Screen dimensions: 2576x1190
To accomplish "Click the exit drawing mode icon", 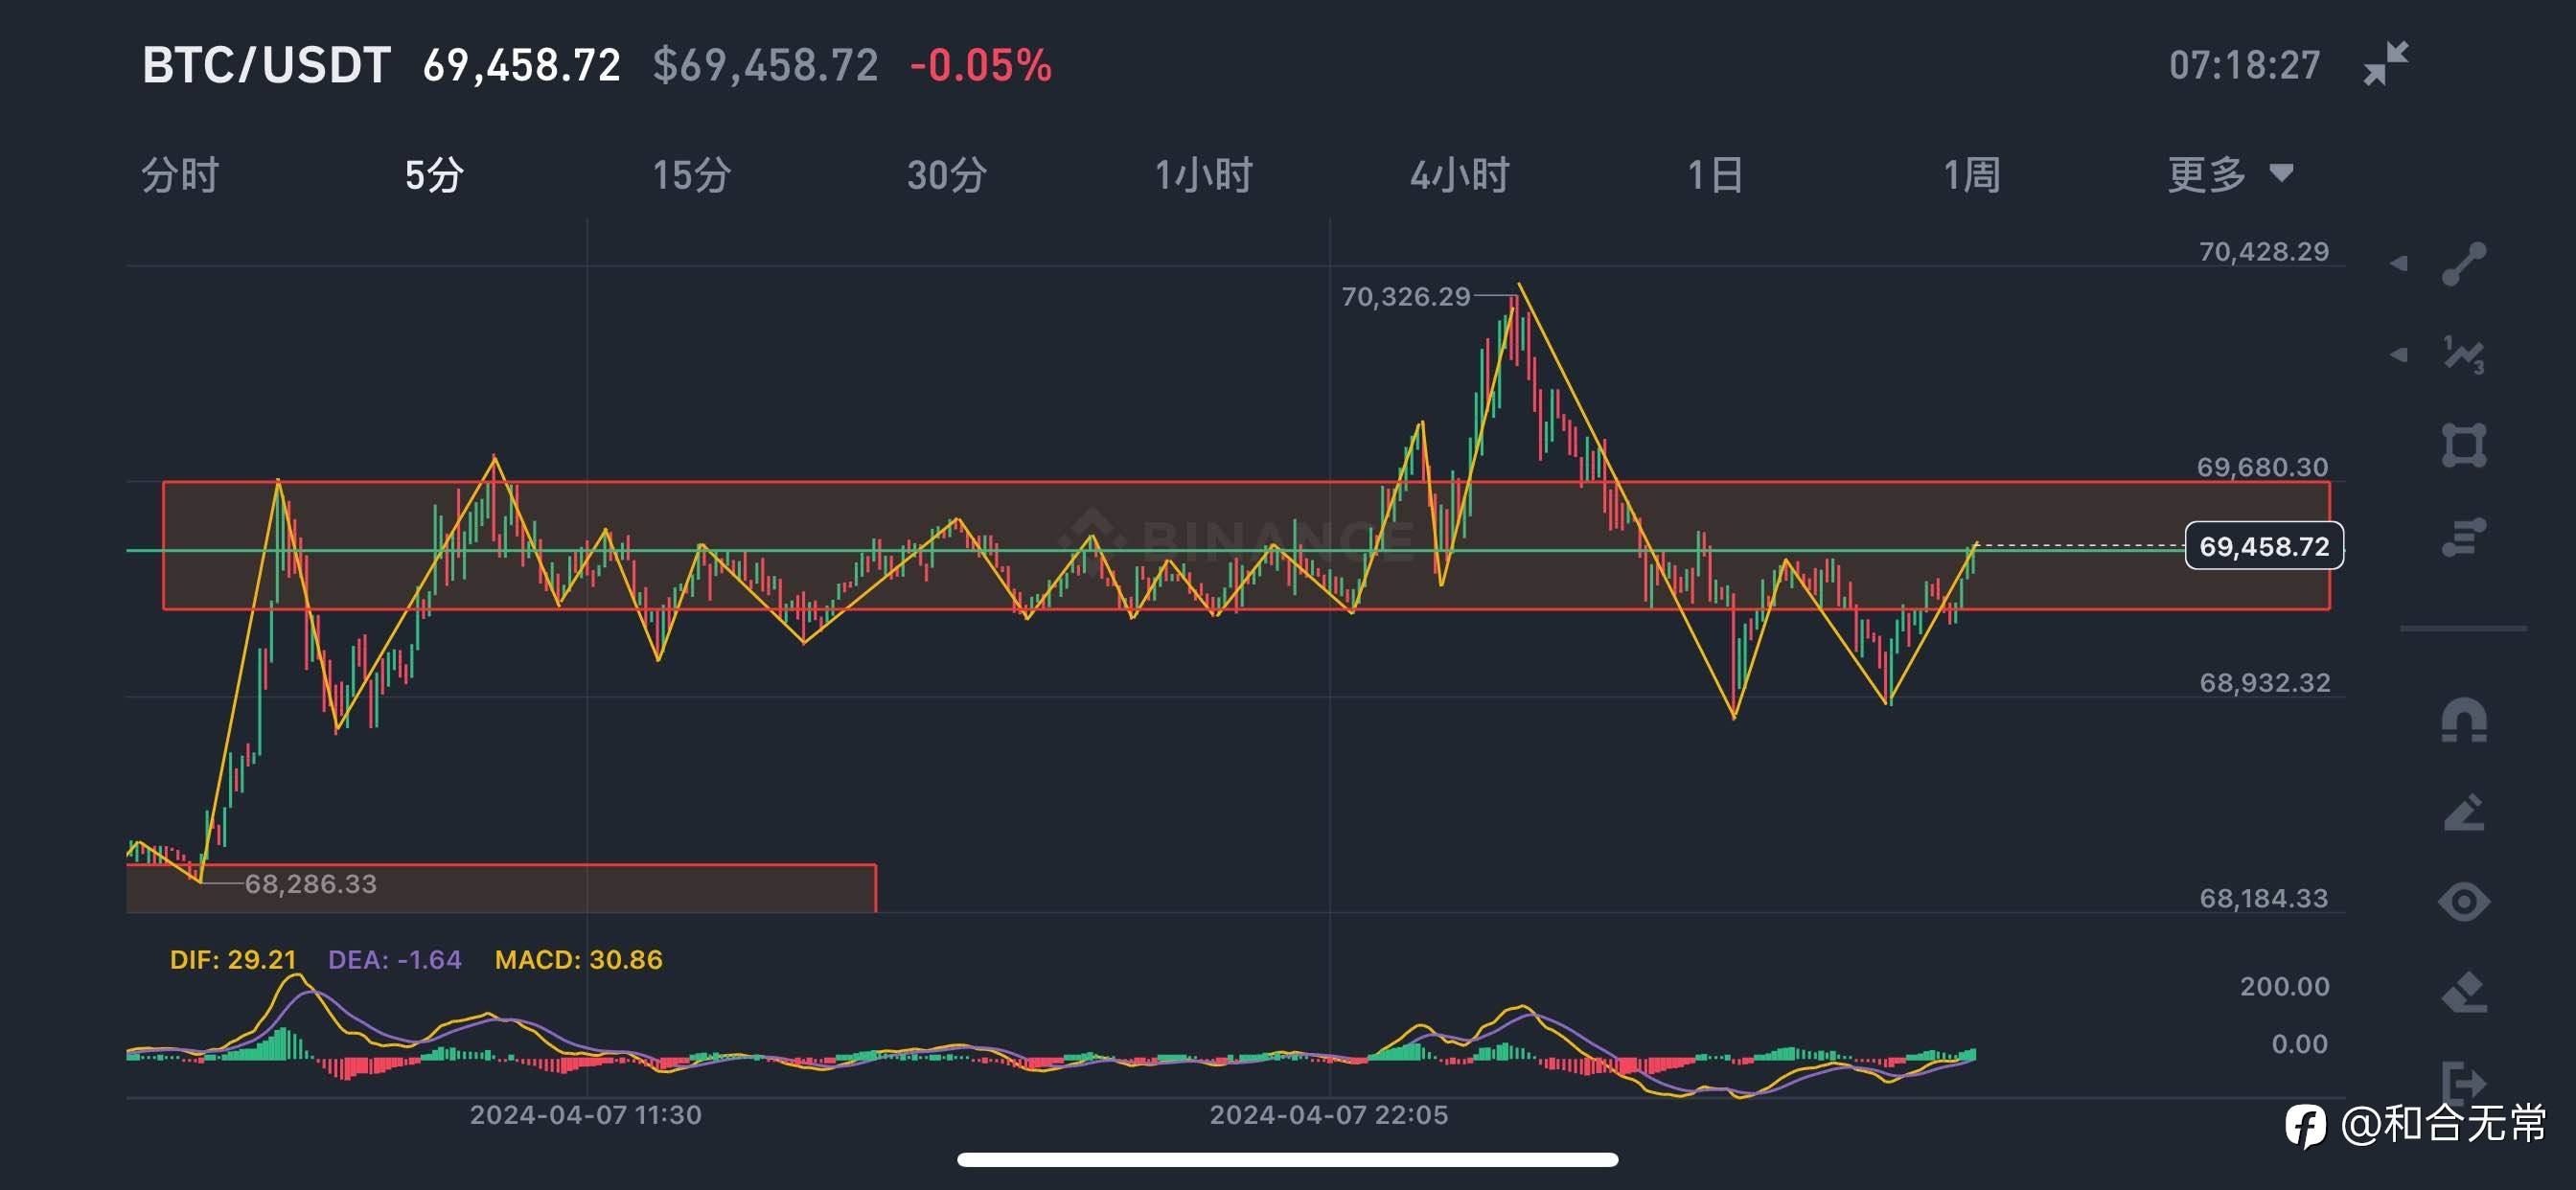I will pos(2463,1080).
